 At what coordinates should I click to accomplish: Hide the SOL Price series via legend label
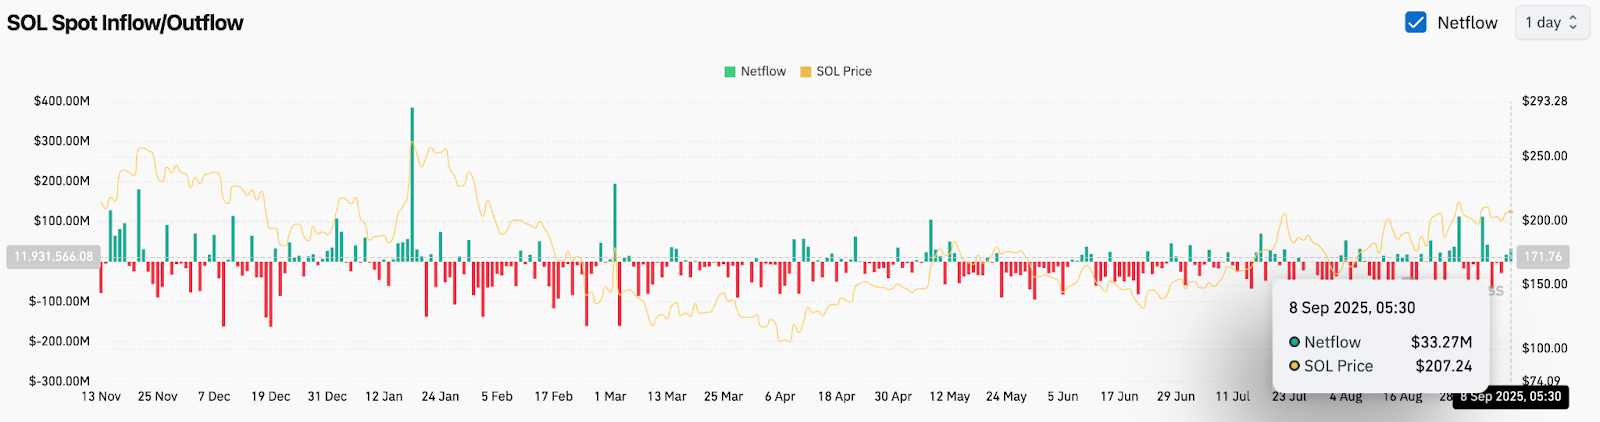(x=844, y=71)
